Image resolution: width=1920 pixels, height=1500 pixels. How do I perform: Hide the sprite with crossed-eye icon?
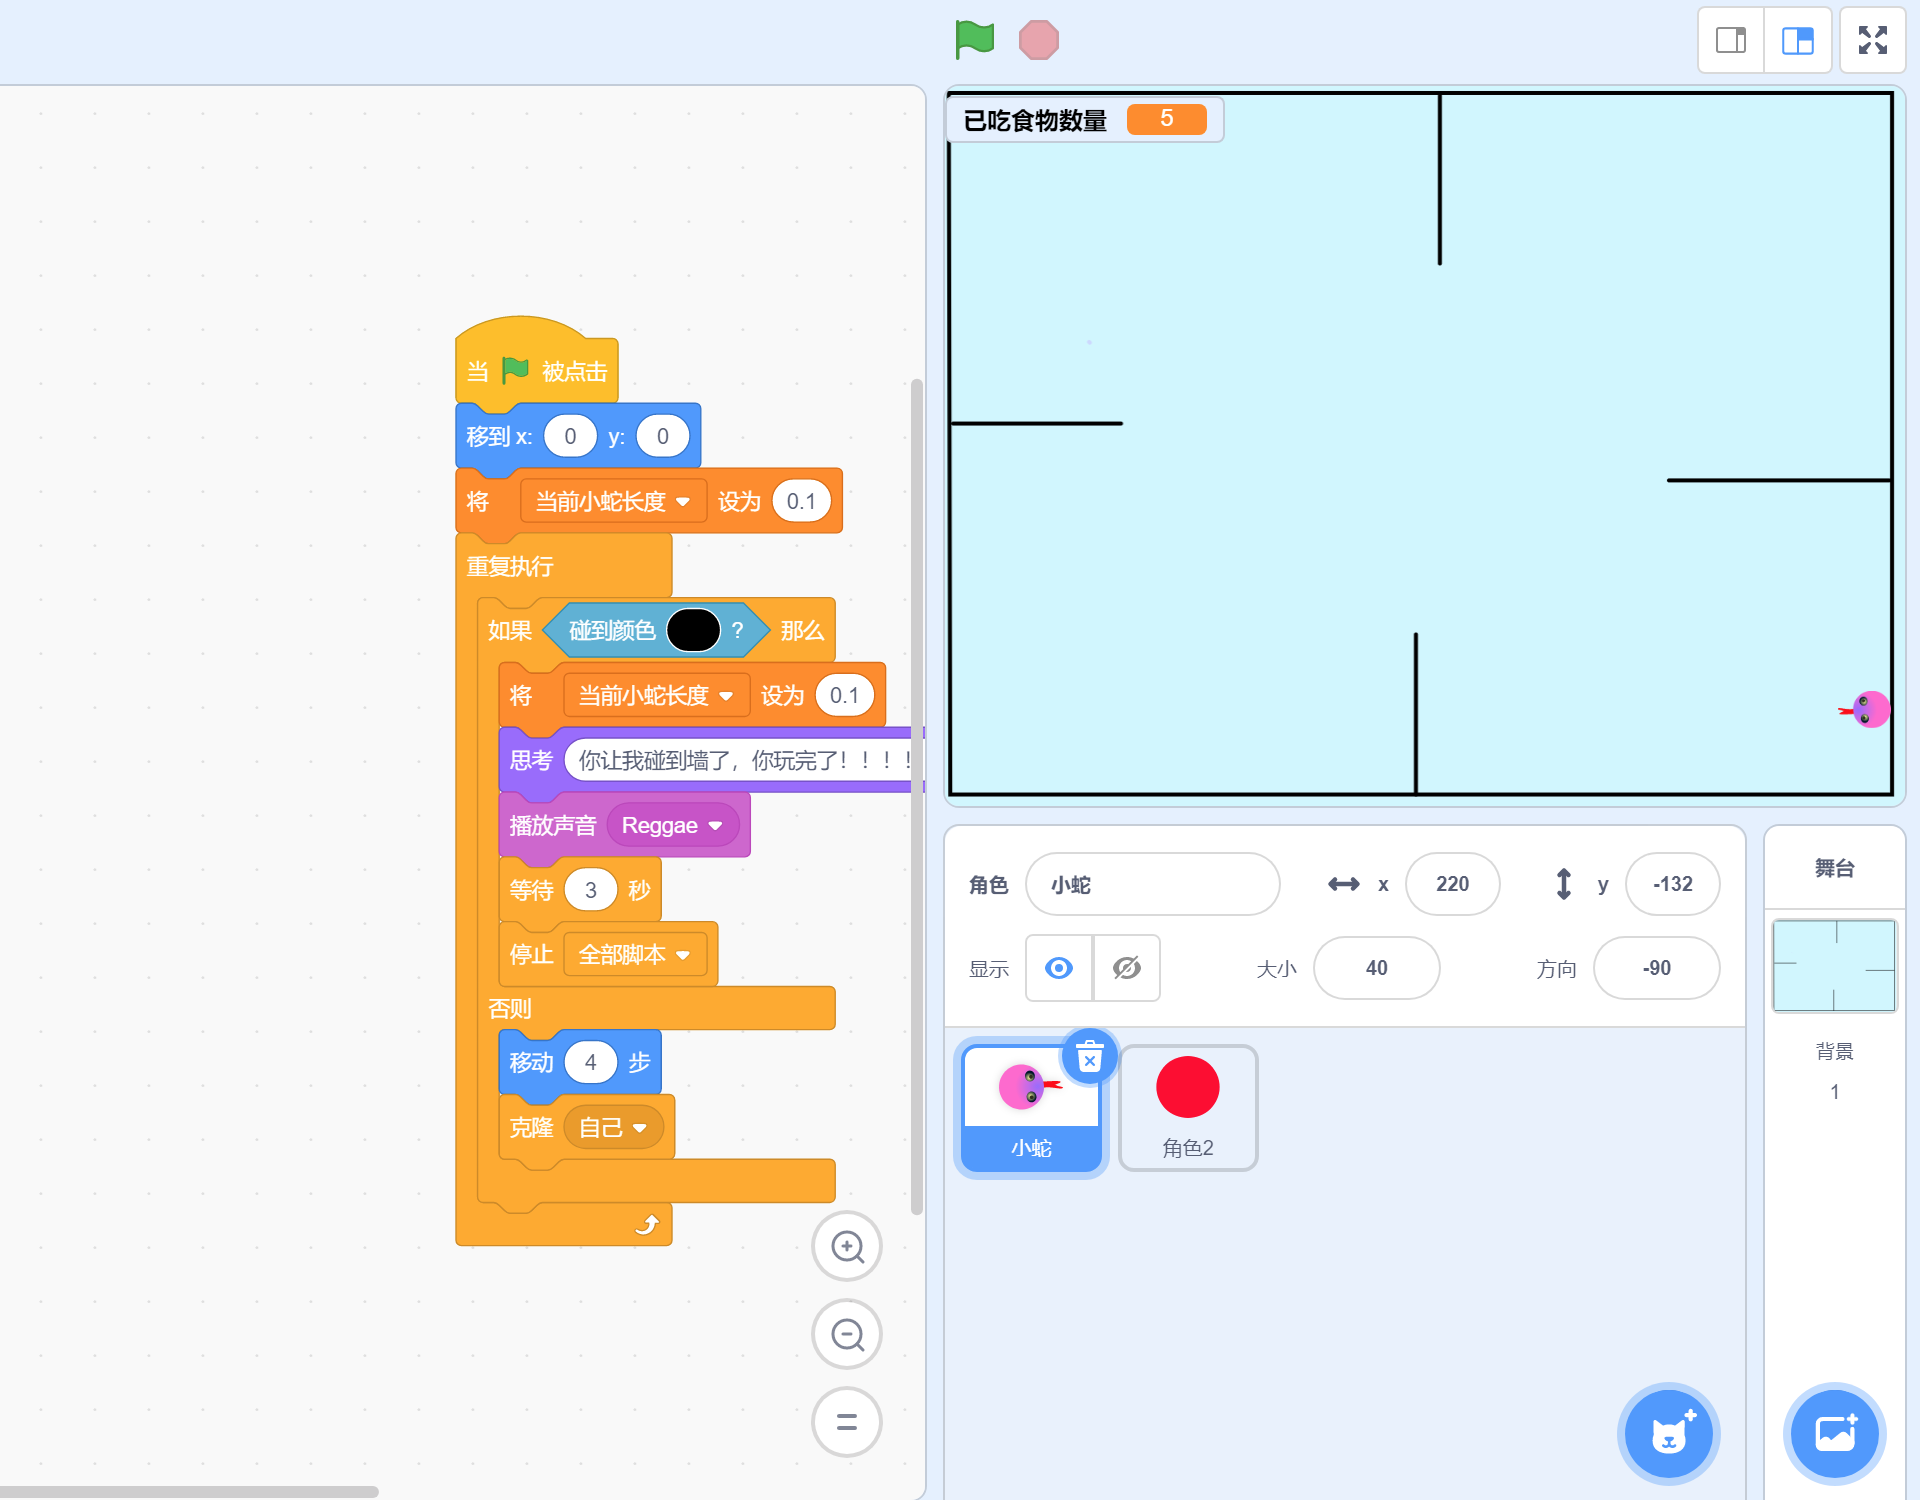(1127, 968)
